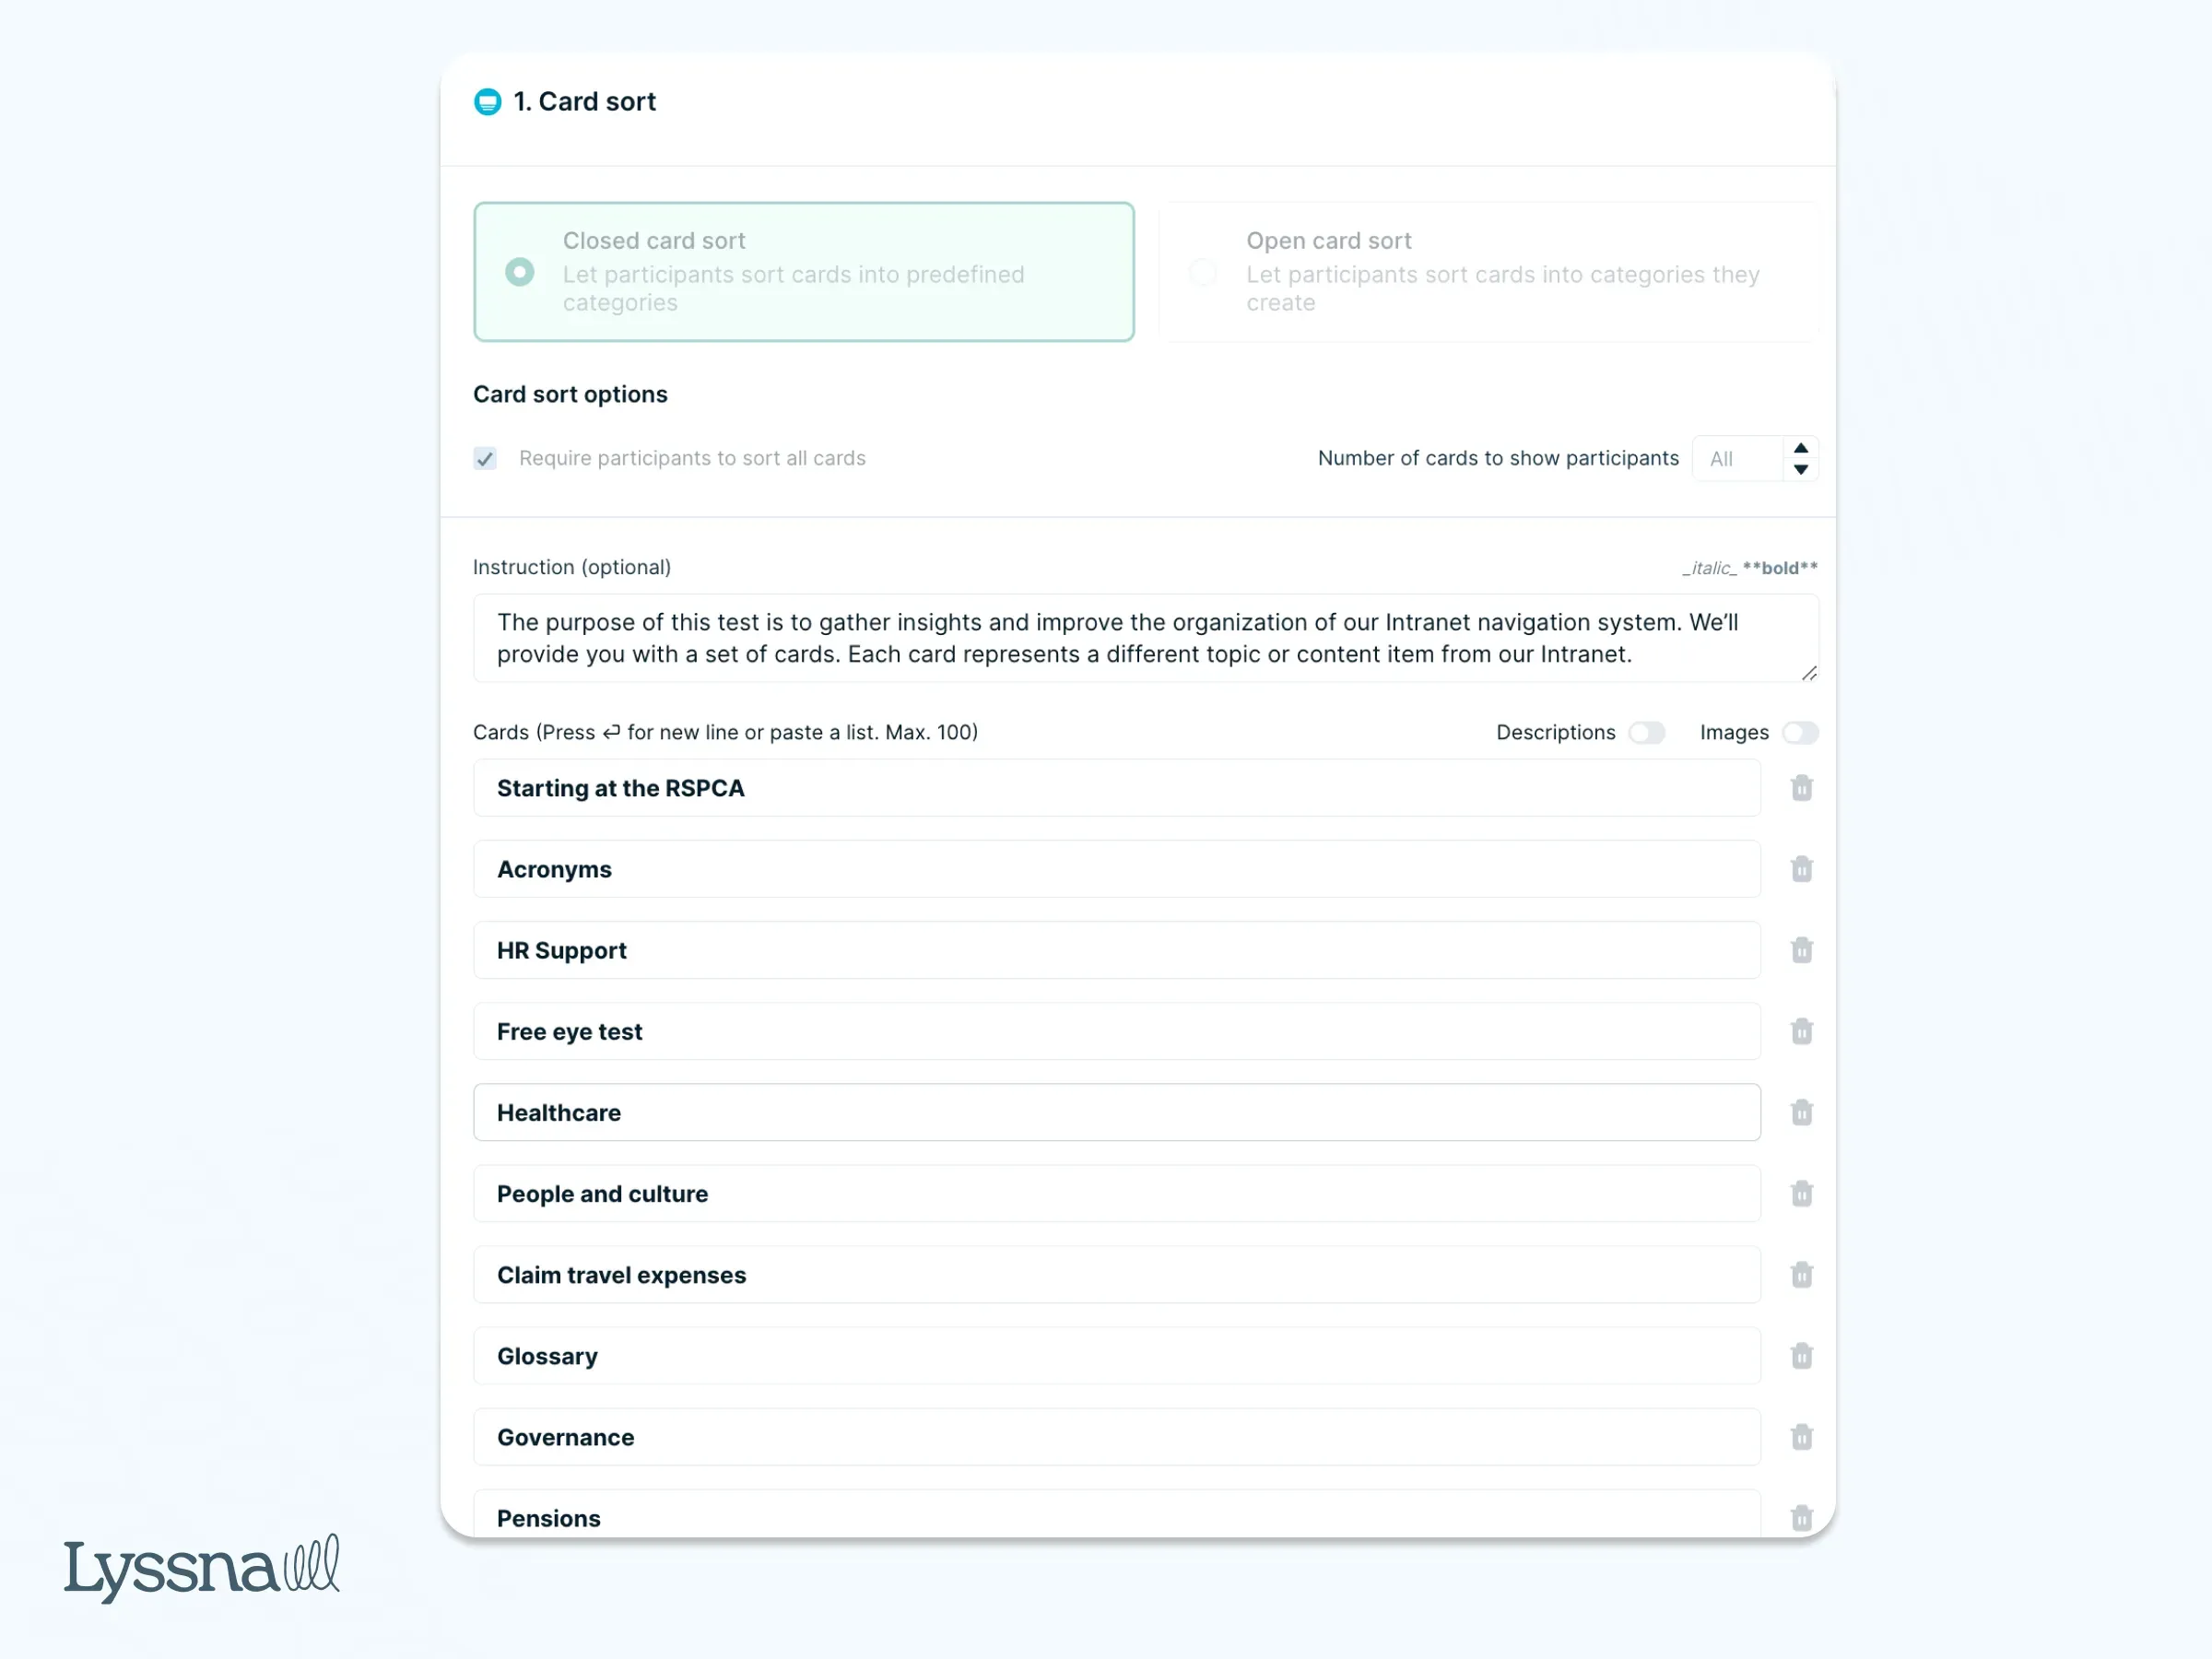The width and height of the screenshot is (2212, 1659).
Task: Click the "All" cards number field
Action: [1740, 458]
